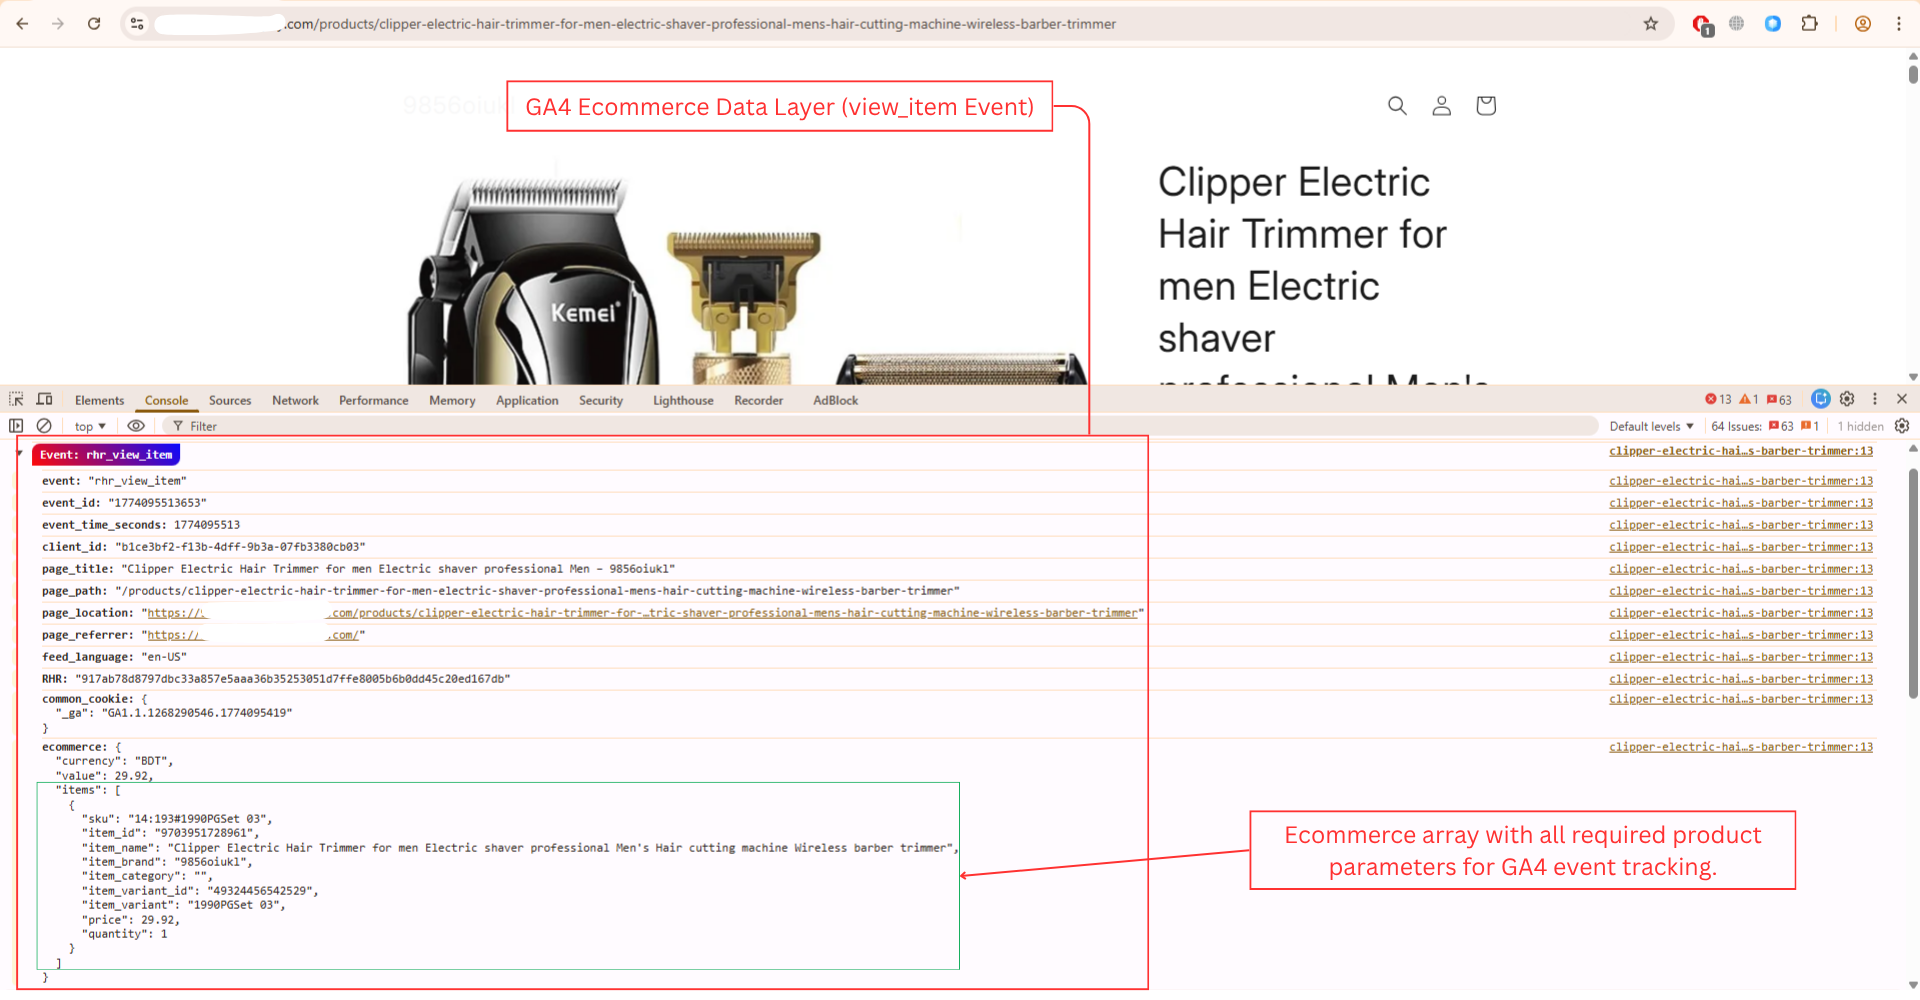Image resolution: width=1920 pixels, height=1000 pixels.
Task: Open the DevTools AI assistance button
Action: pyautogui.click(x=1821, y=399)
